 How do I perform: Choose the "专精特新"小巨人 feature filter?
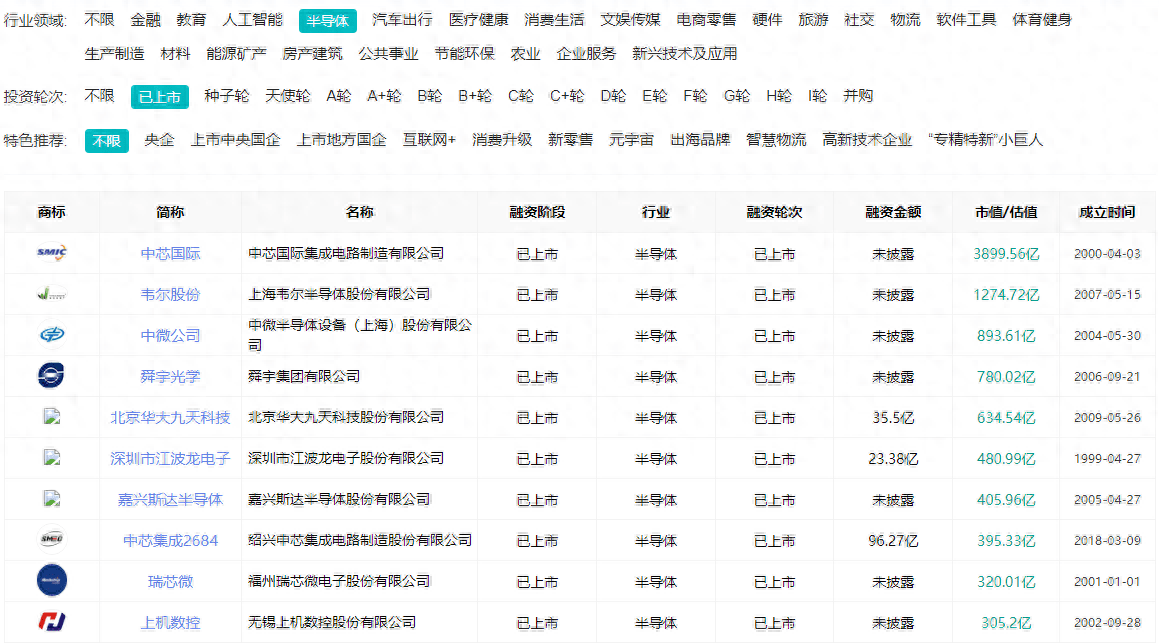985,140
